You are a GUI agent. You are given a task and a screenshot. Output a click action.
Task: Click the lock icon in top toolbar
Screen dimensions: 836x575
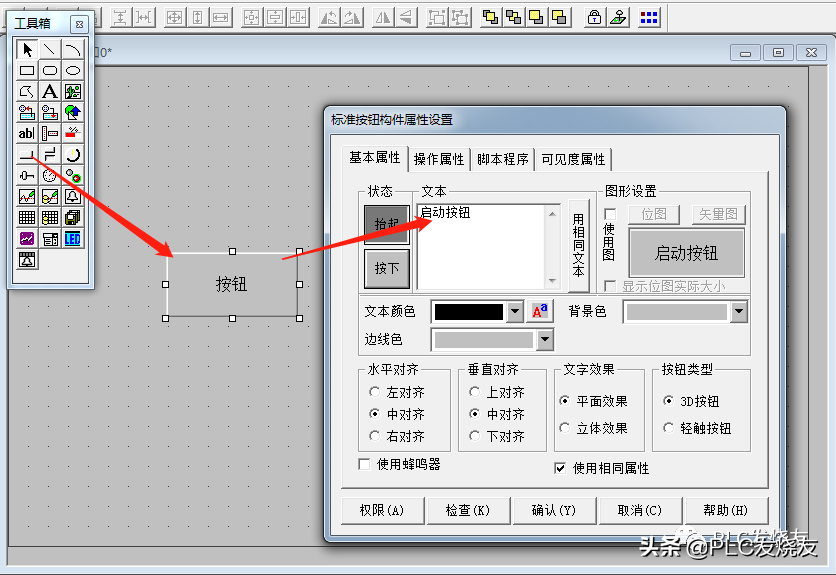(x=594, y=17)
